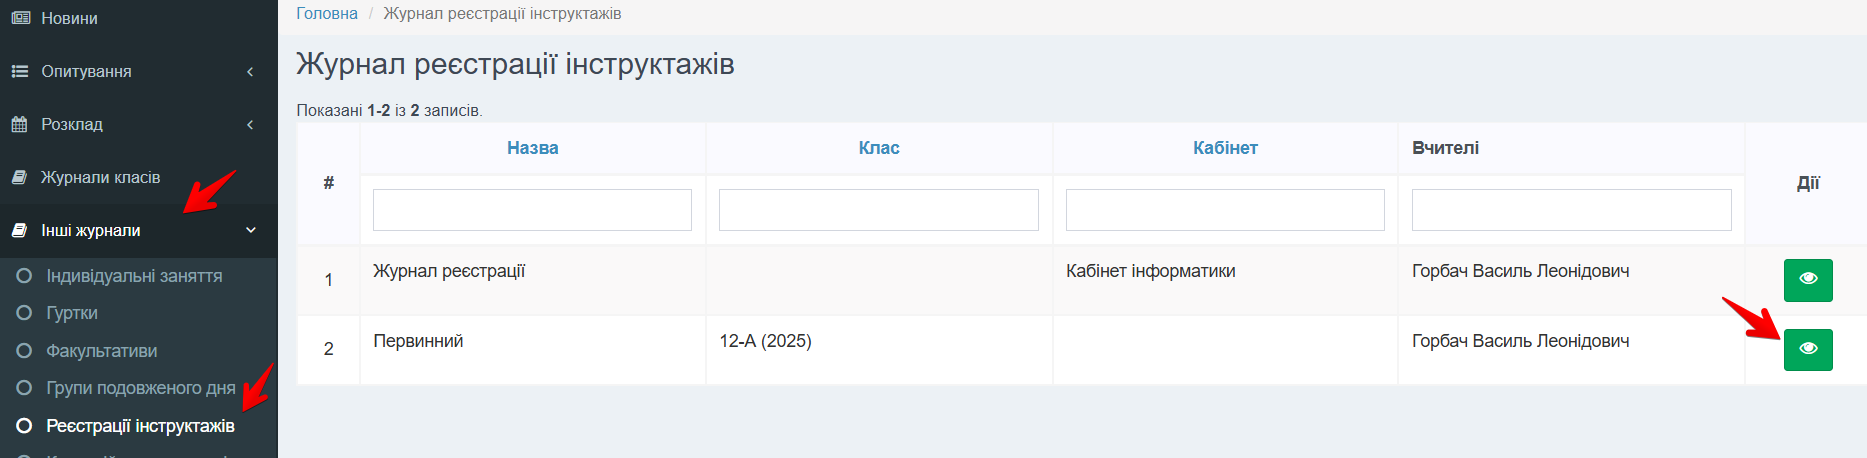Click the book icon beside Журнали класів
1867x458 pixels.
click(x=20, y=177)
